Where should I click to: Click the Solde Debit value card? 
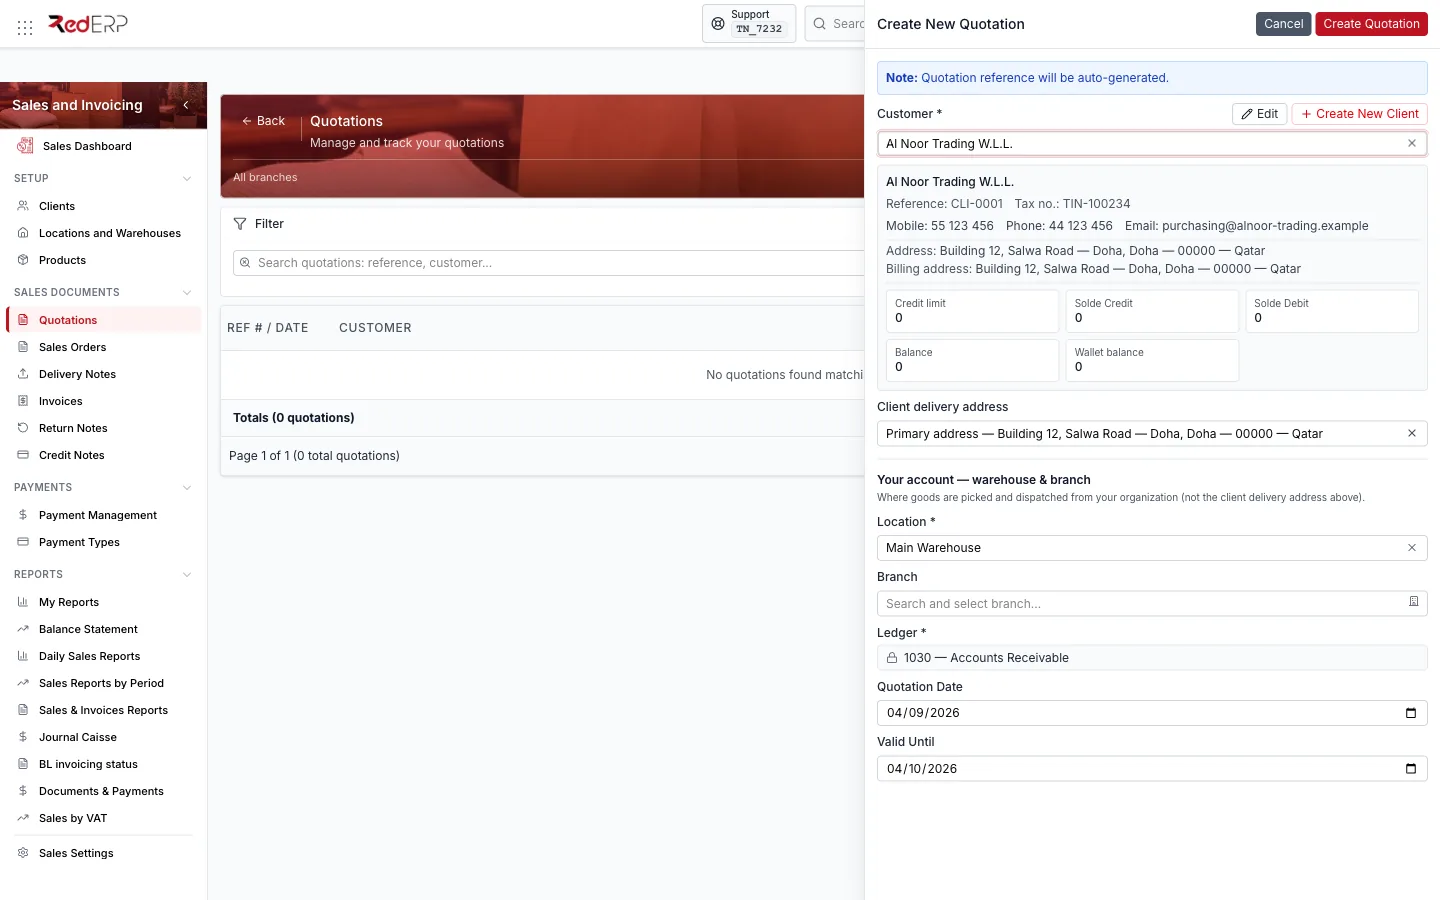1332,311
